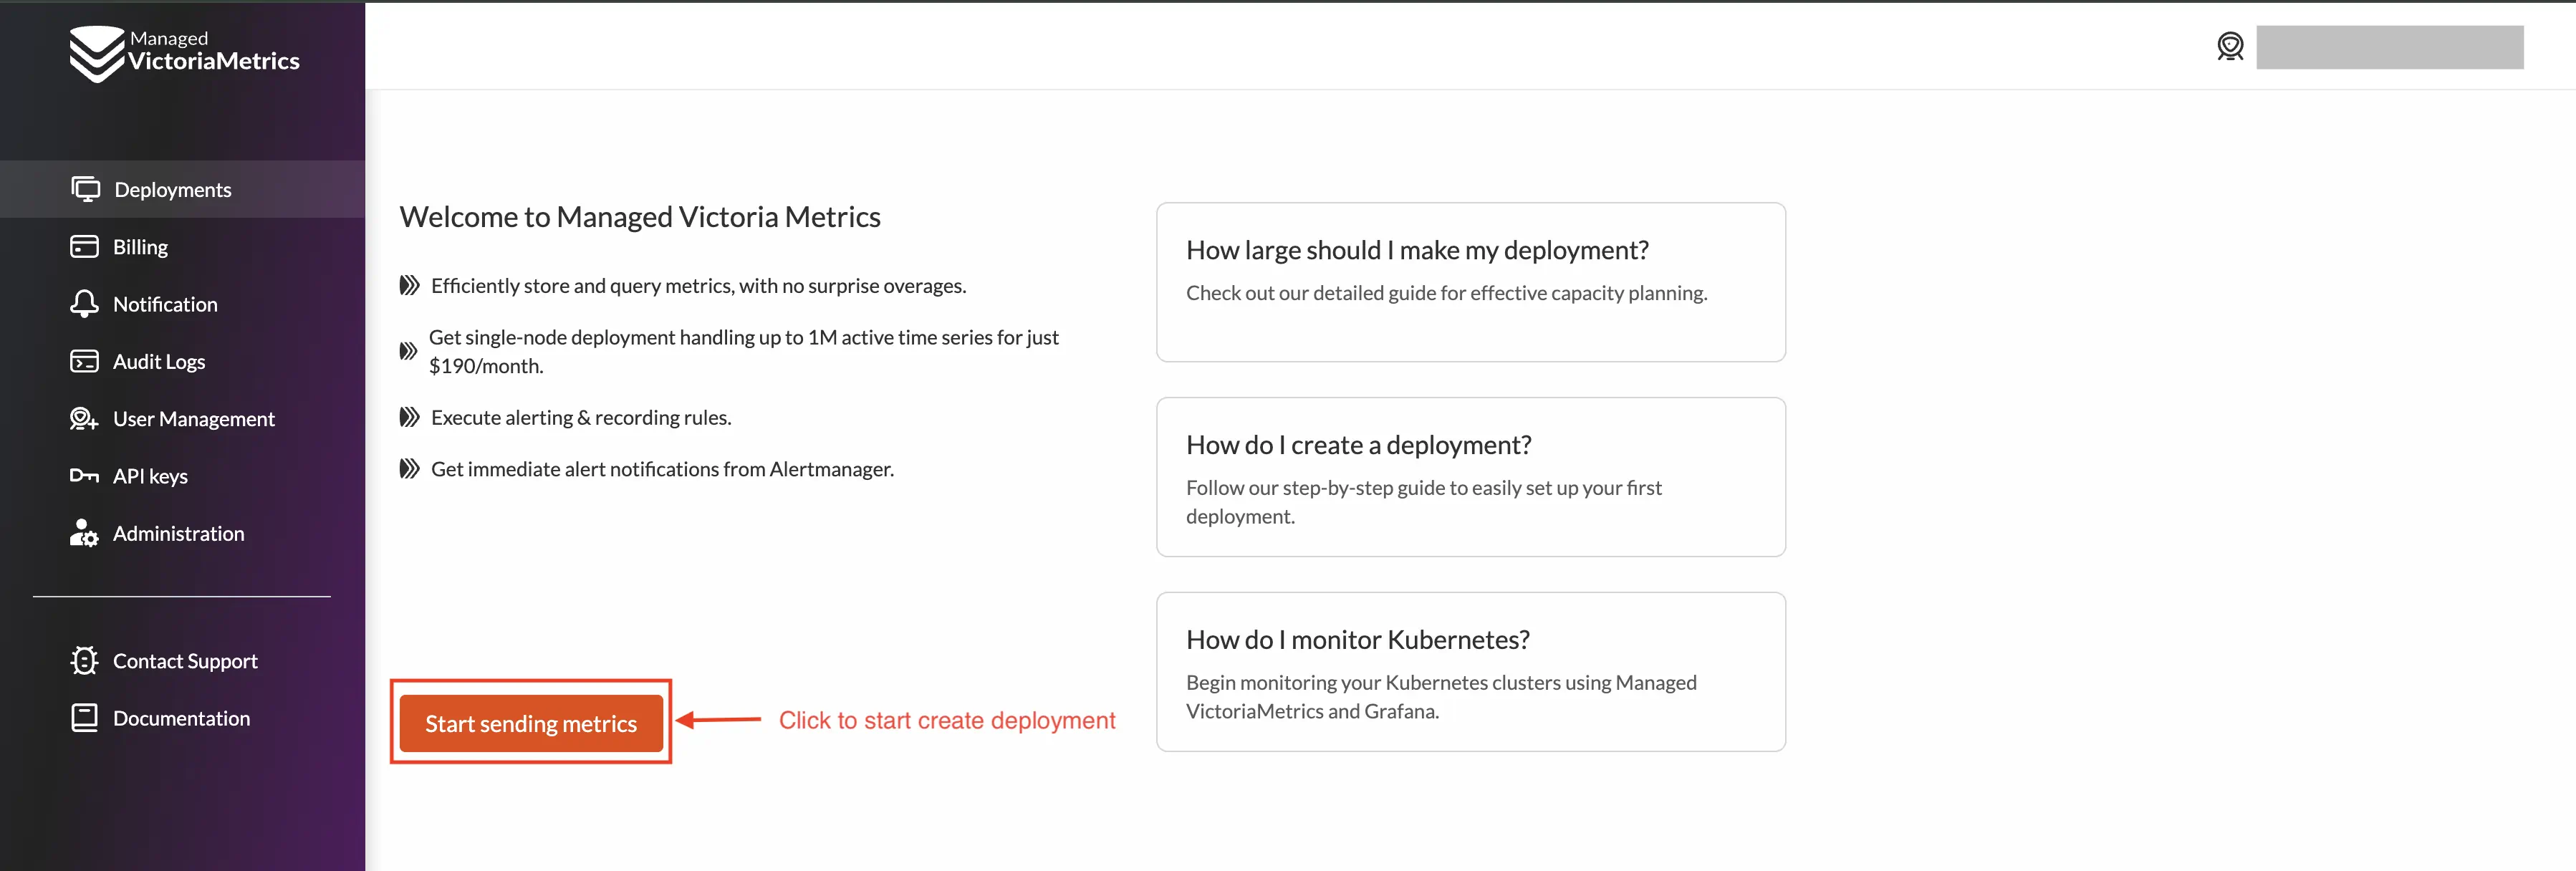Image resolution: width=2576 pixels, height=871 pixels.
Task: Click 'Efficiently store and query metrics' text
Action: pos(698,286)
